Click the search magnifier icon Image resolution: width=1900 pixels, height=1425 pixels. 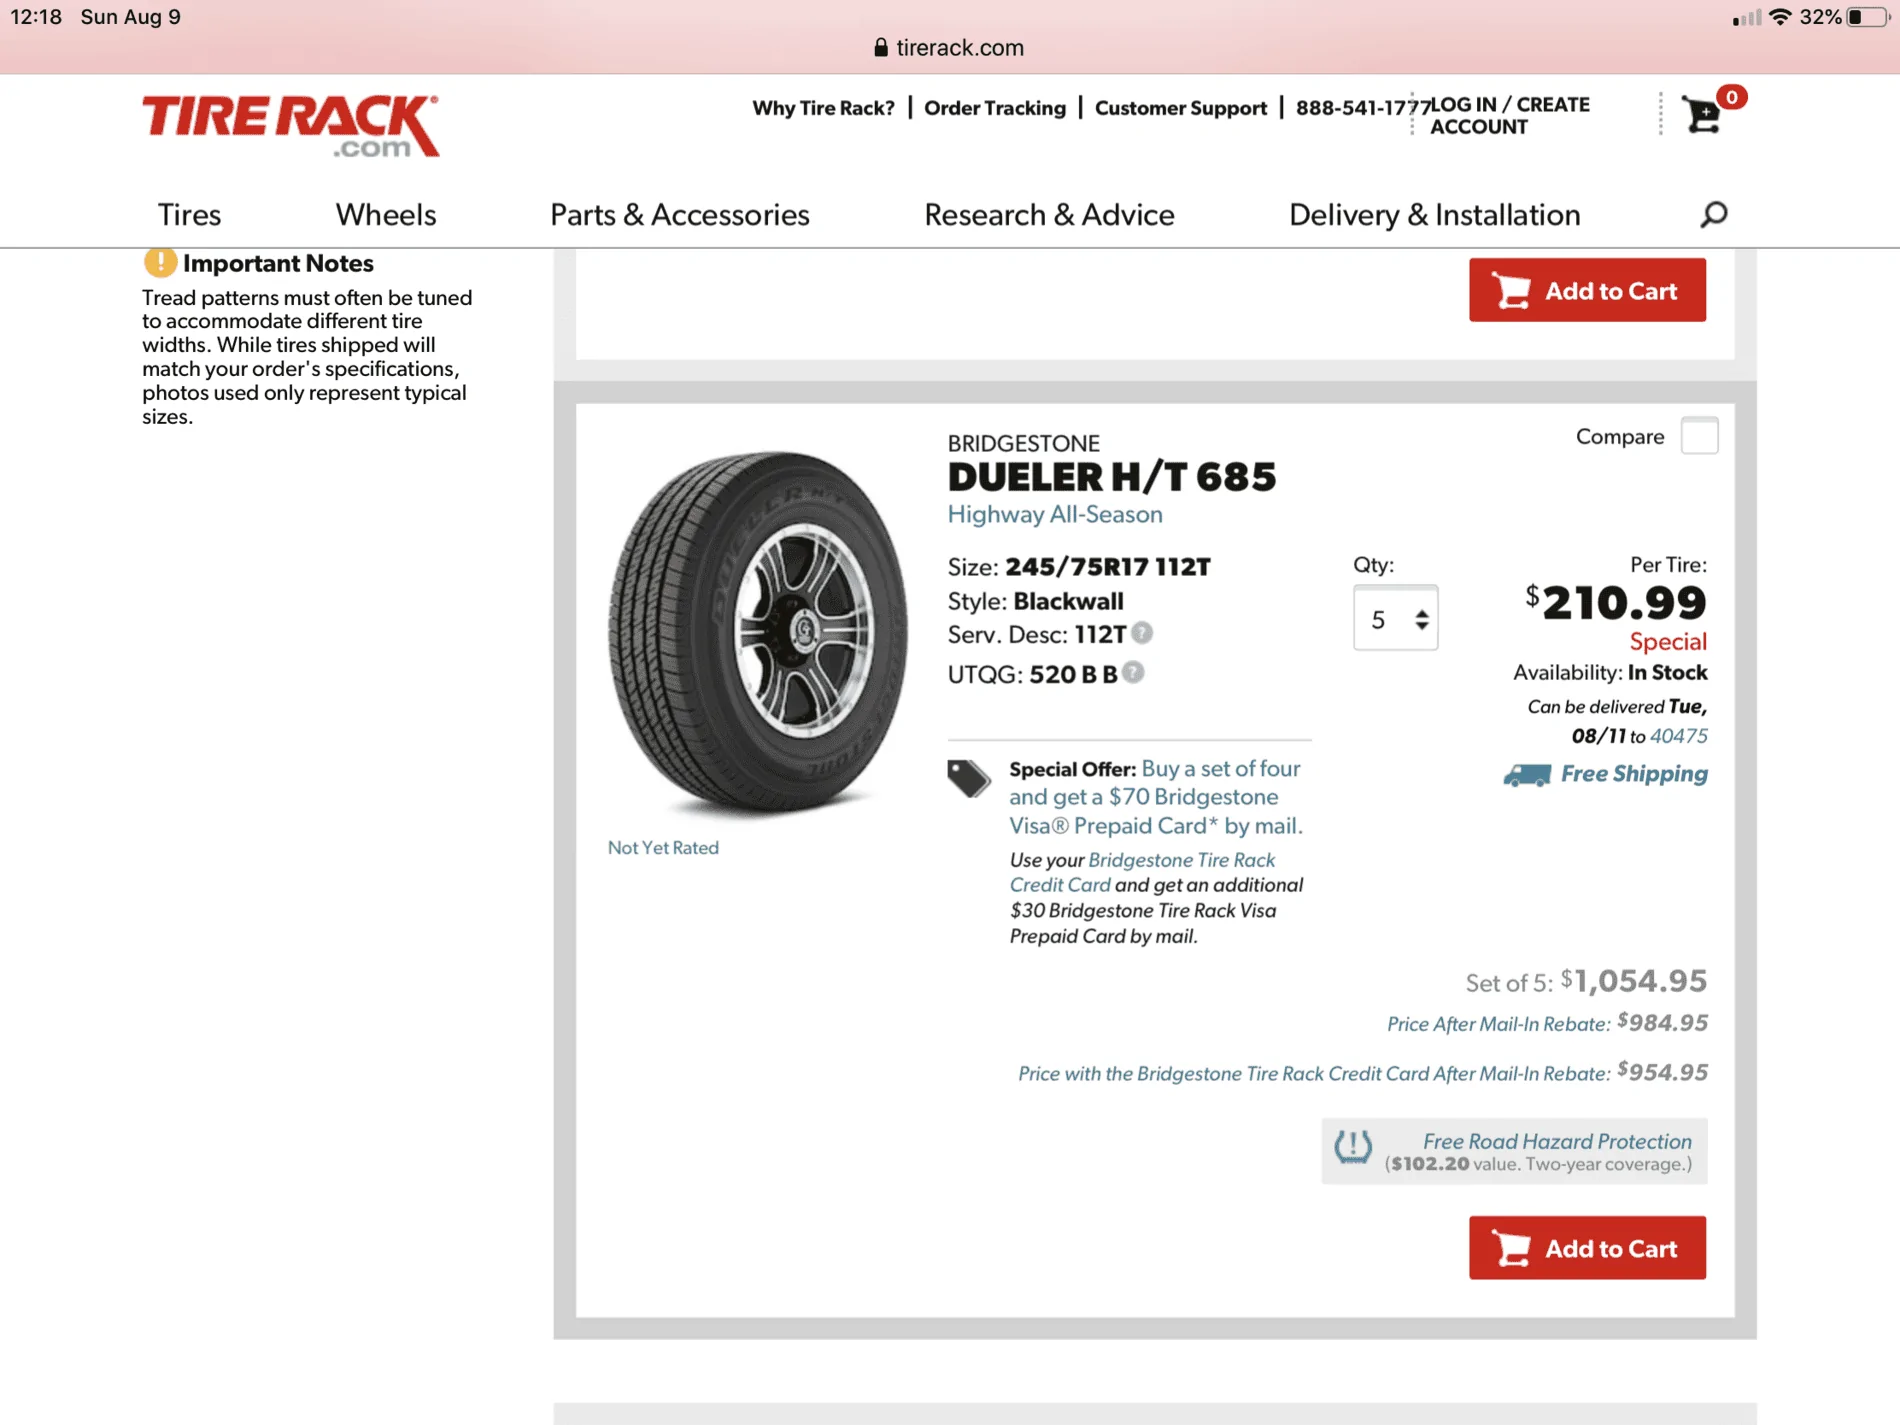tap(1713, 215)
